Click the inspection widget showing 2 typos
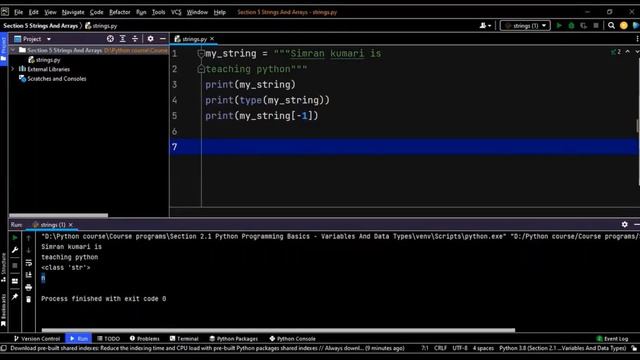The height and width of the screenshot is (360, 640). tap(616, 52)
